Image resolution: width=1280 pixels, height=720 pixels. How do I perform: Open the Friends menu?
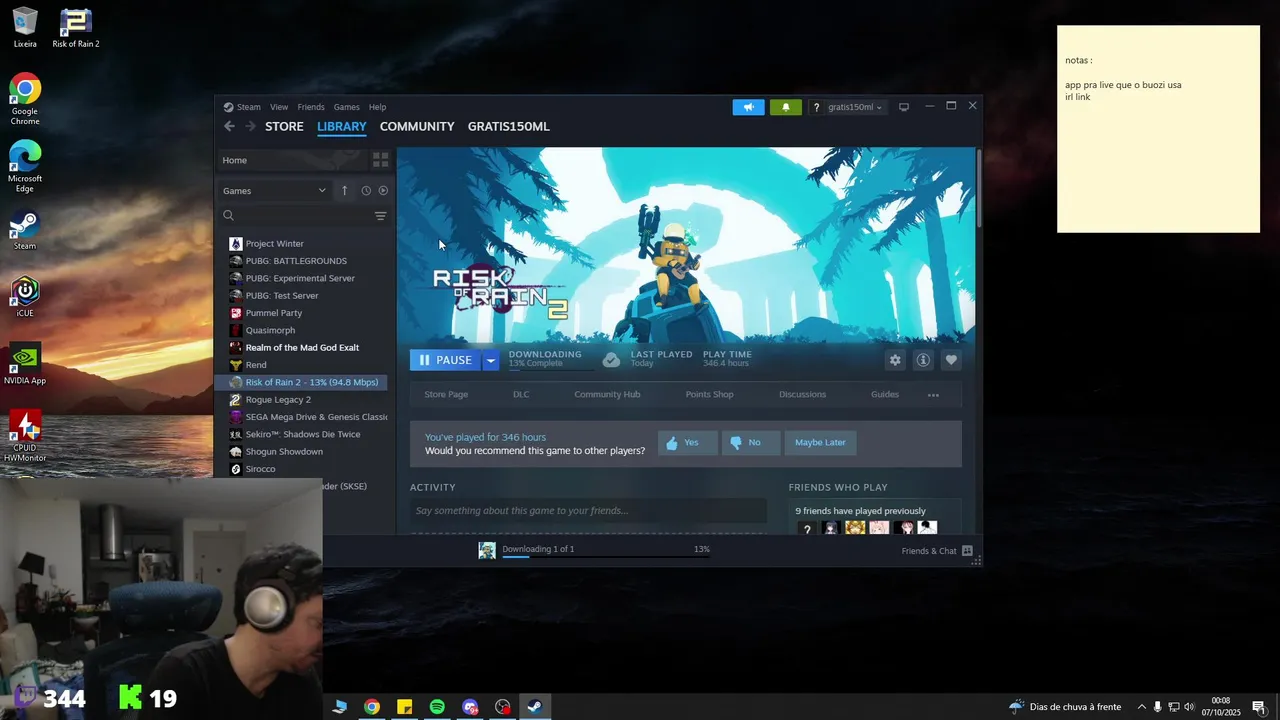(x=311, y=107)
